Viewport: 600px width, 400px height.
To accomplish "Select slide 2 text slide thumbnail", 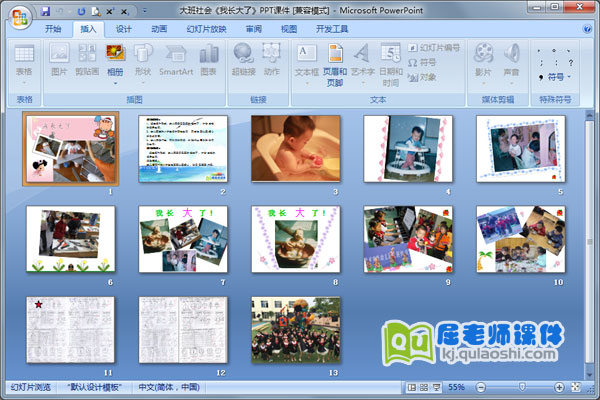I will click(183, 149).
